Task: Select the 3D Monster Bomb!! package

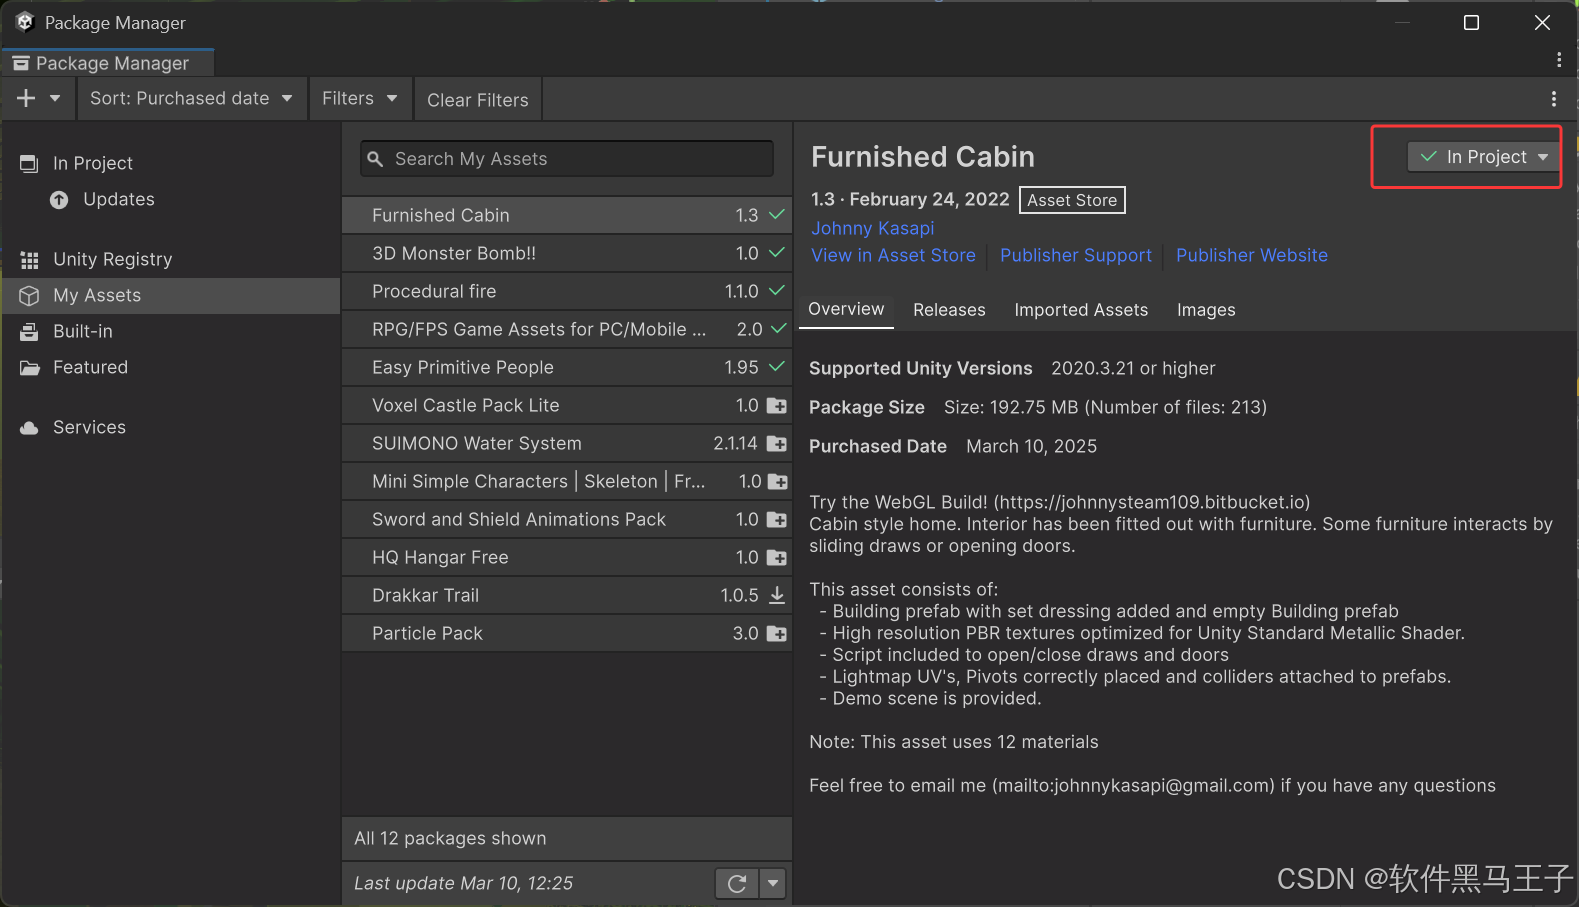Action: 567,253
